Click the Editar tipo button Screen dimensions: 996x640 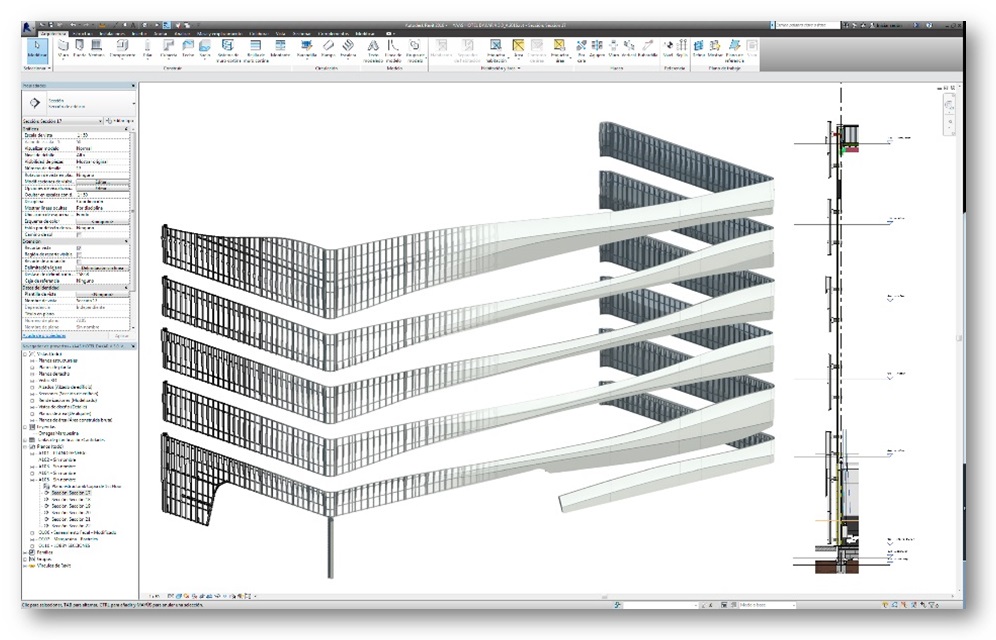point(119,121)
